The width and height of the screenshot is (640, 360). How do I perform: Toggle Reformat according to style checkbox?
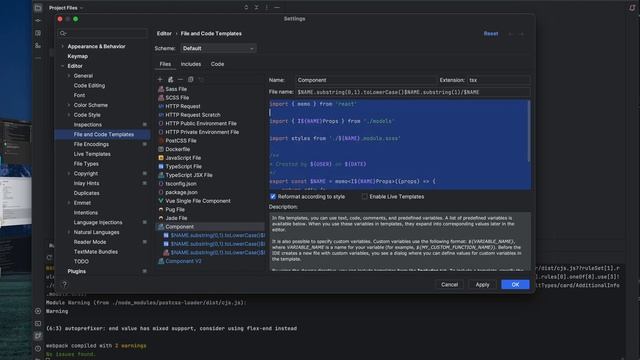click(273, 197)
